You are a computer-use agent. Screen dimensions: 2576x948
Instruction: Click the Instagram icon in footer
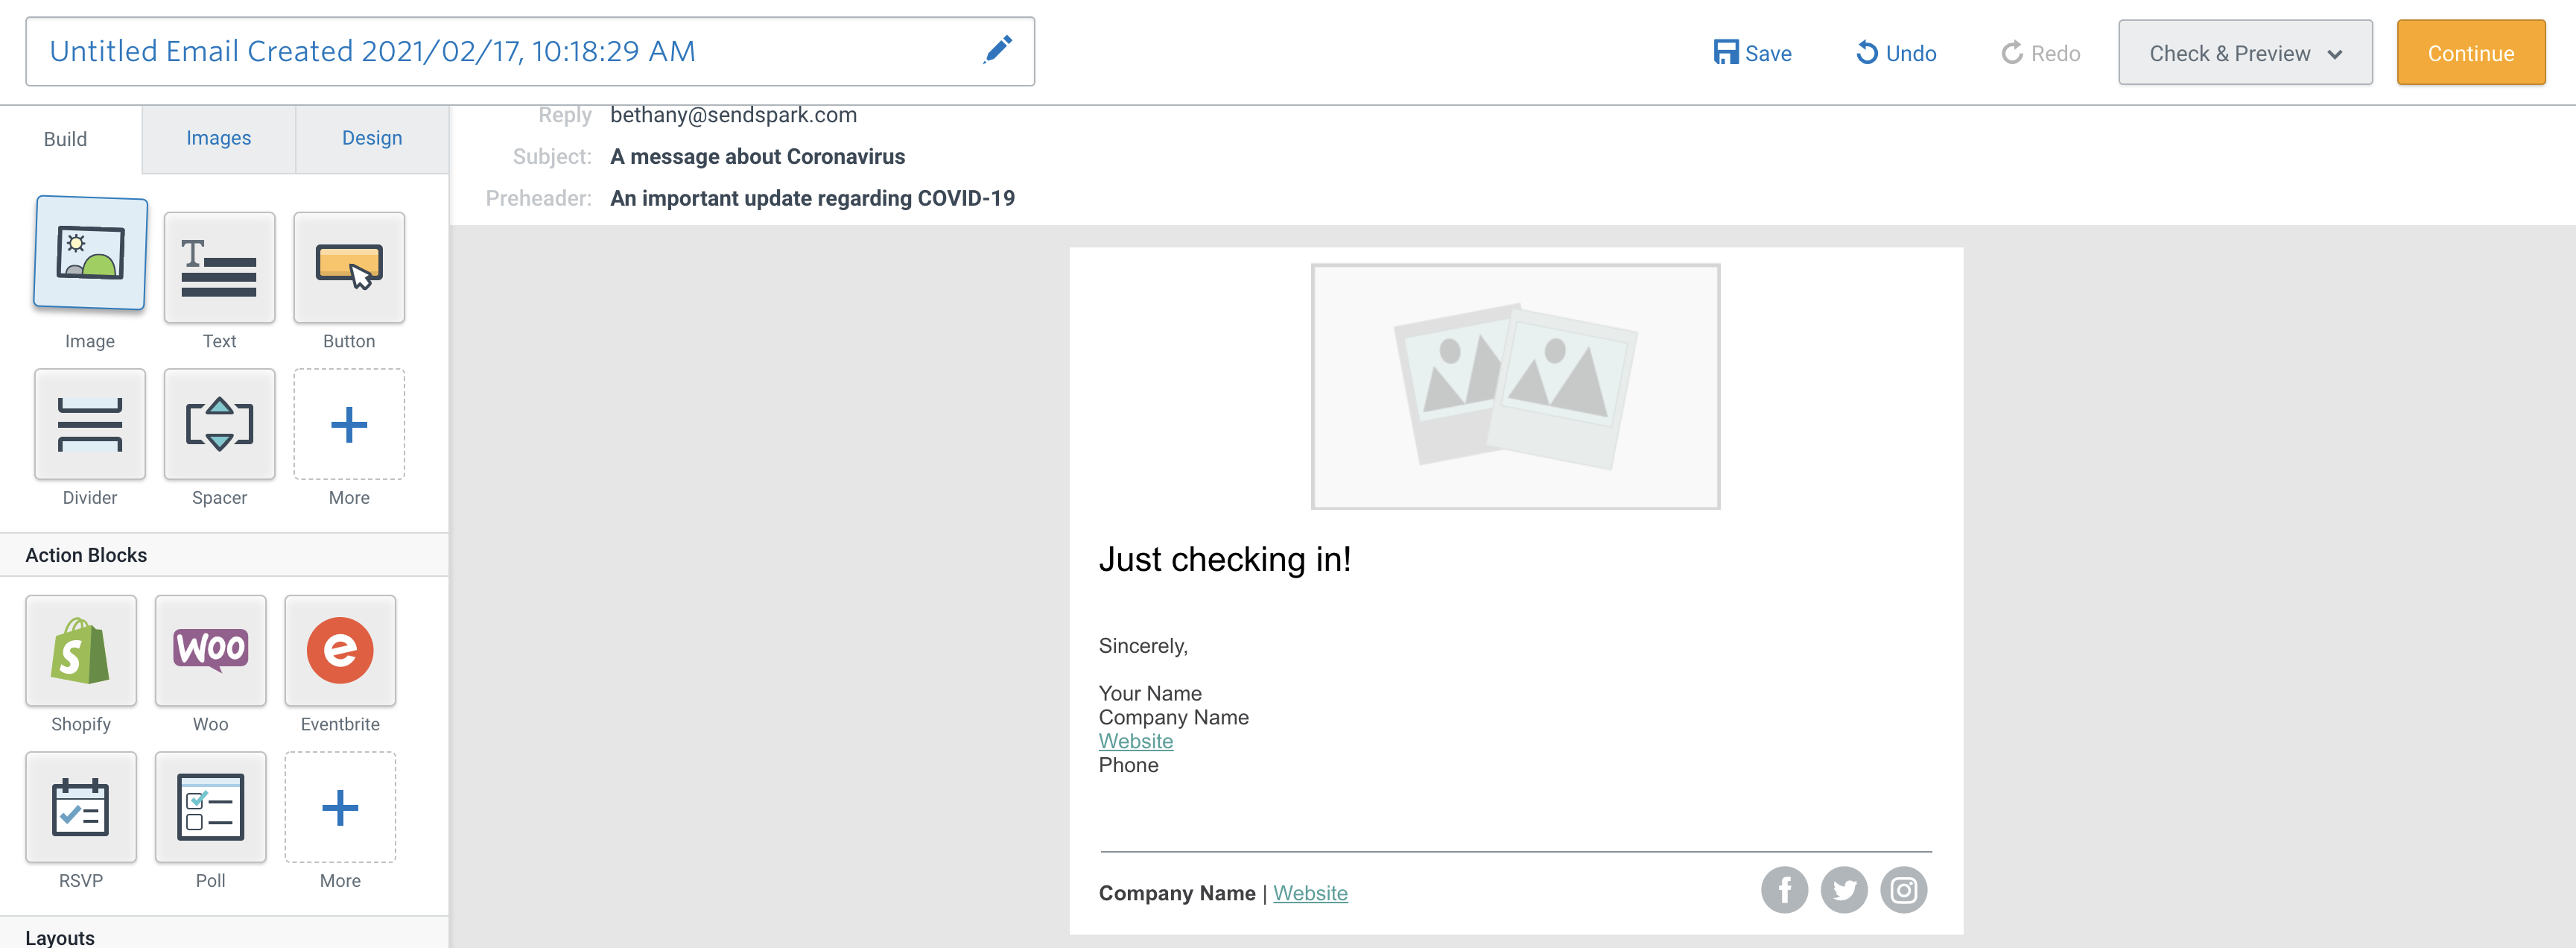[x=1904, y=890]
